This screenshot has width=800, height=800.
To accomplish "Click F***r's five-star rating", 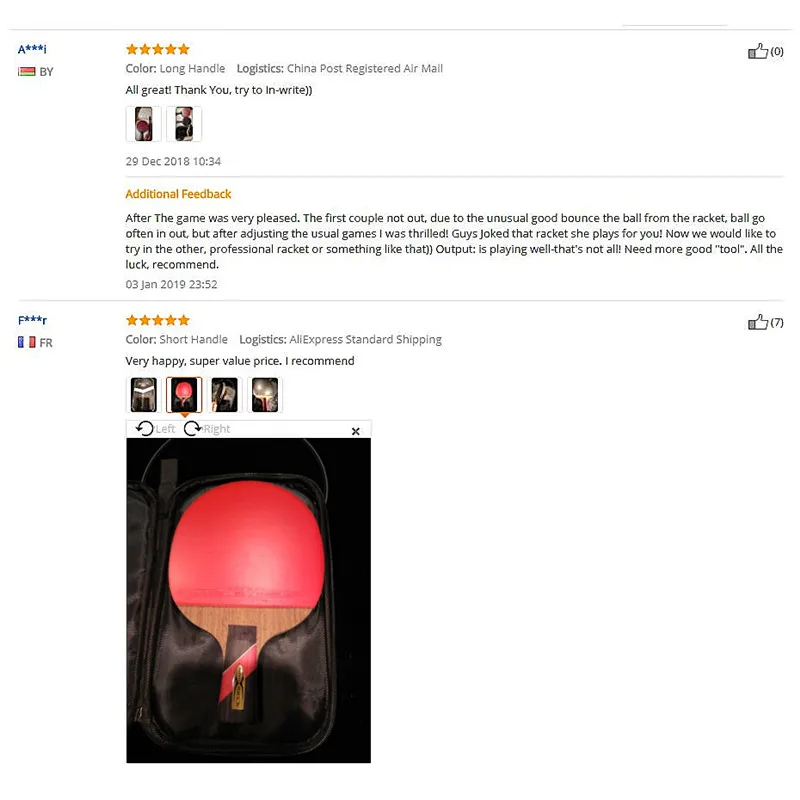I will point(158,320).
